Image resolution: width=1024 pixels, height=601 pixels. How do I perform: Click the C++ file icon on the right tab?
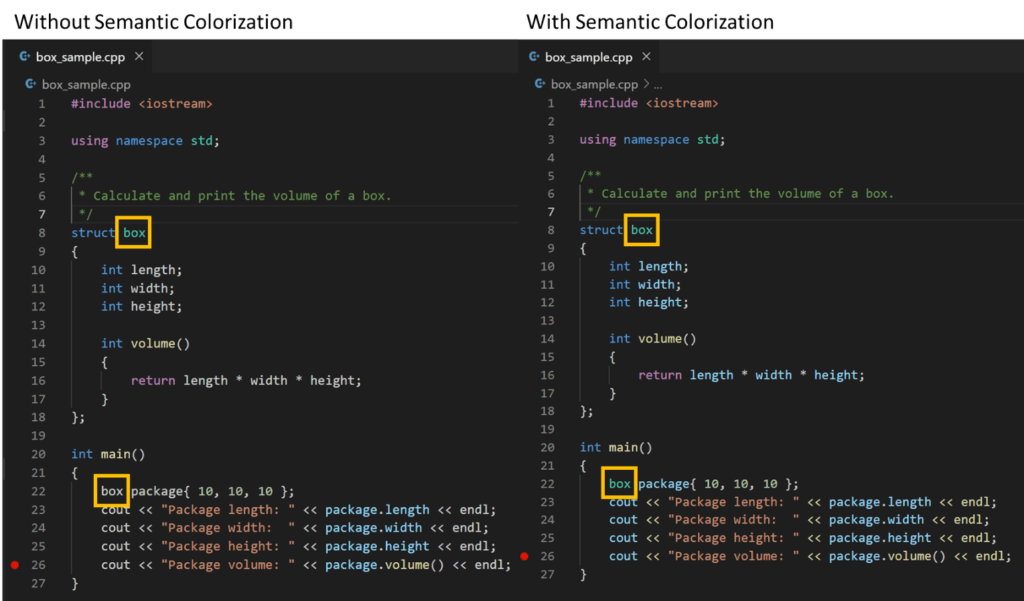pos(536,57)
